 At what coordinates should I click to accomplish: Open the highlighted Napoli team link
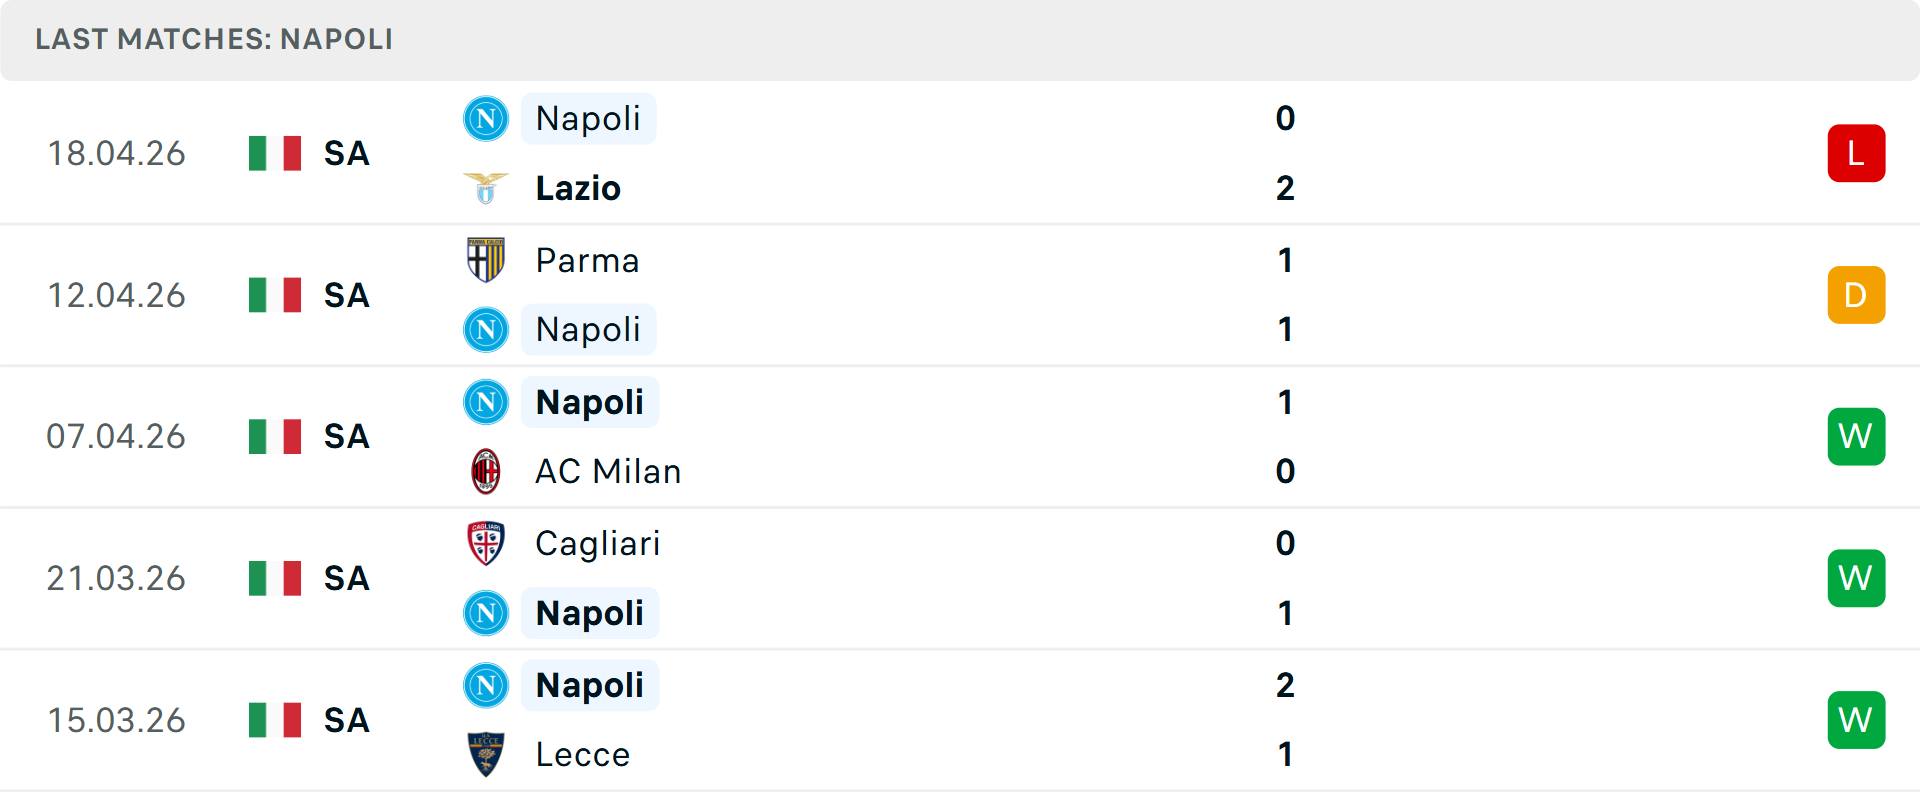click(x=588, y=118)
